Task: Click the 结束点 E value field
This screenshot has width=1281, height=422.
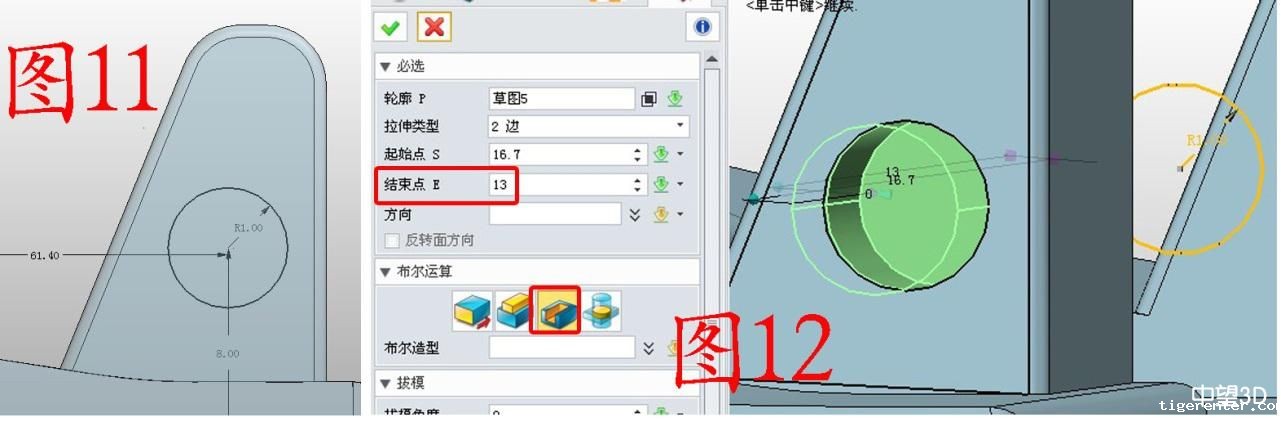Action: [x=560, y=185]
